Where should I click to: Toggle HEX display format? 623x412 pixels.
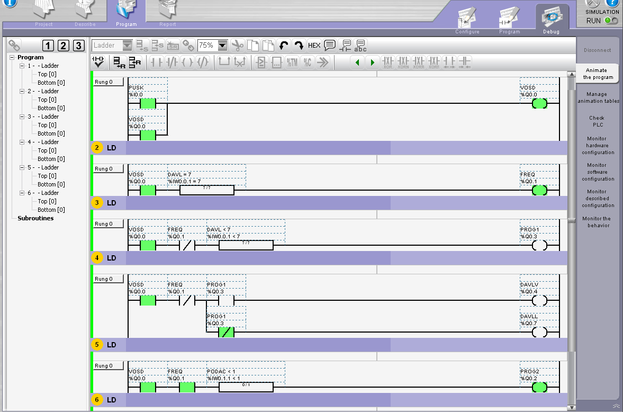pyautogui.click(x=314, y=46)
